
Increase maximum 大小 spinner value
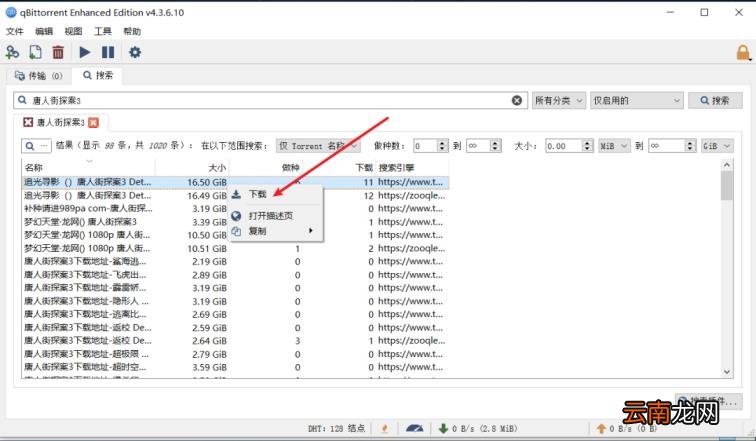tap(690, 143)
